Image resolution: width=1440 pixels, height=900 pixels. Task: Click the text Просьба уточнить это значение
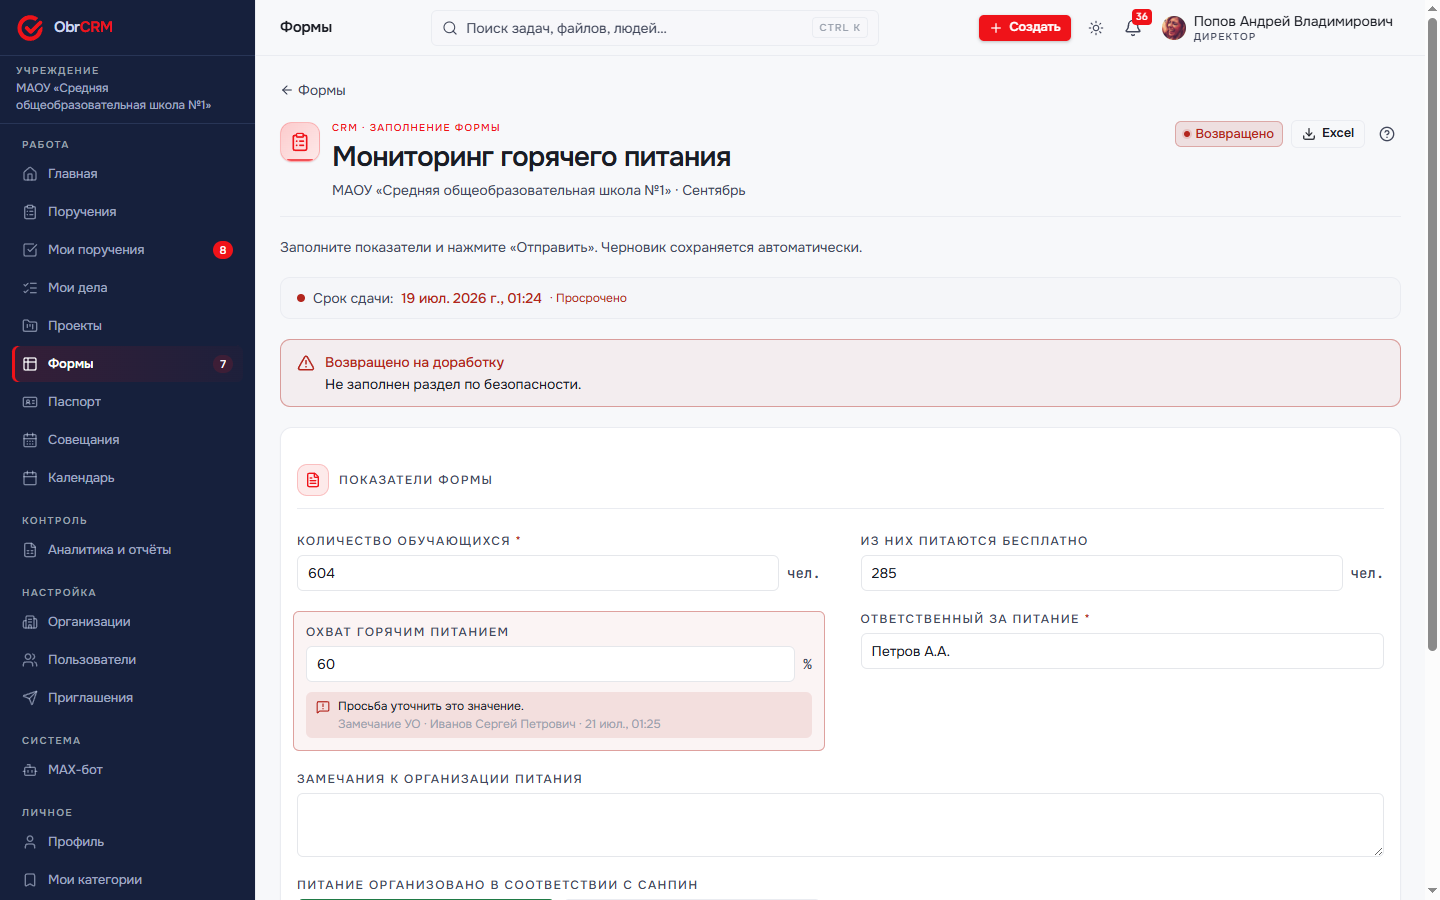pyautogui.click(x=431, y=706)
